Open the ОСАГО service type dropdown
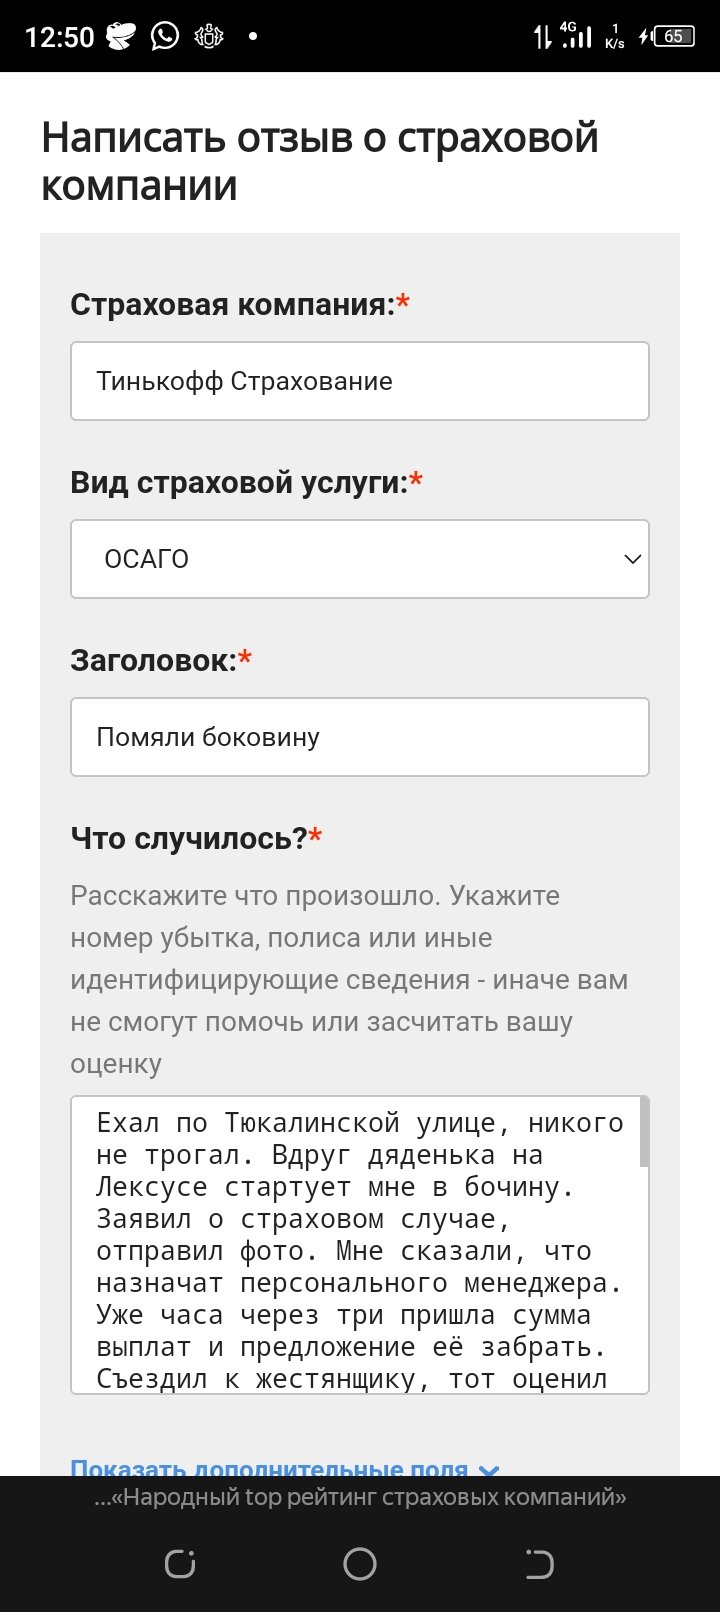 359,559
